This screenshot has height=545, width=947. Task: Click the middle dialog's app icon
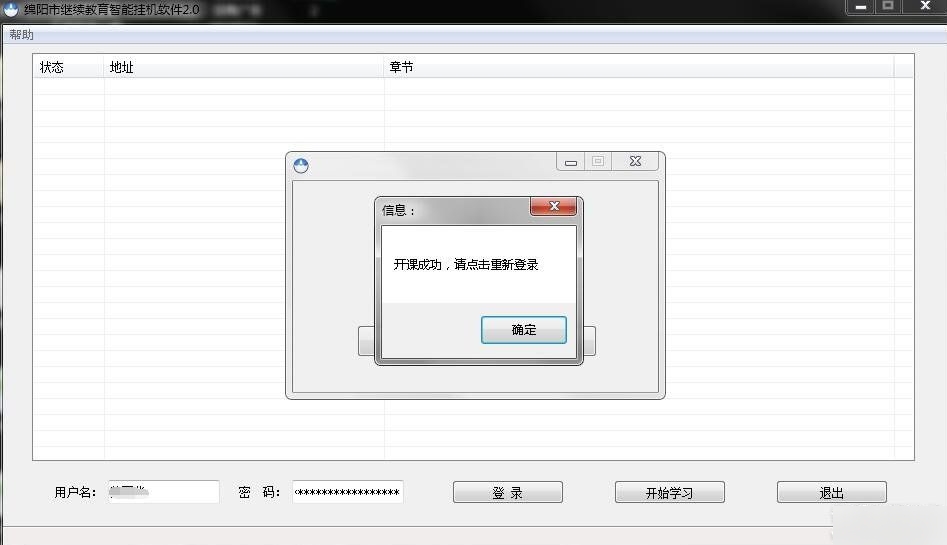[301, 166]
